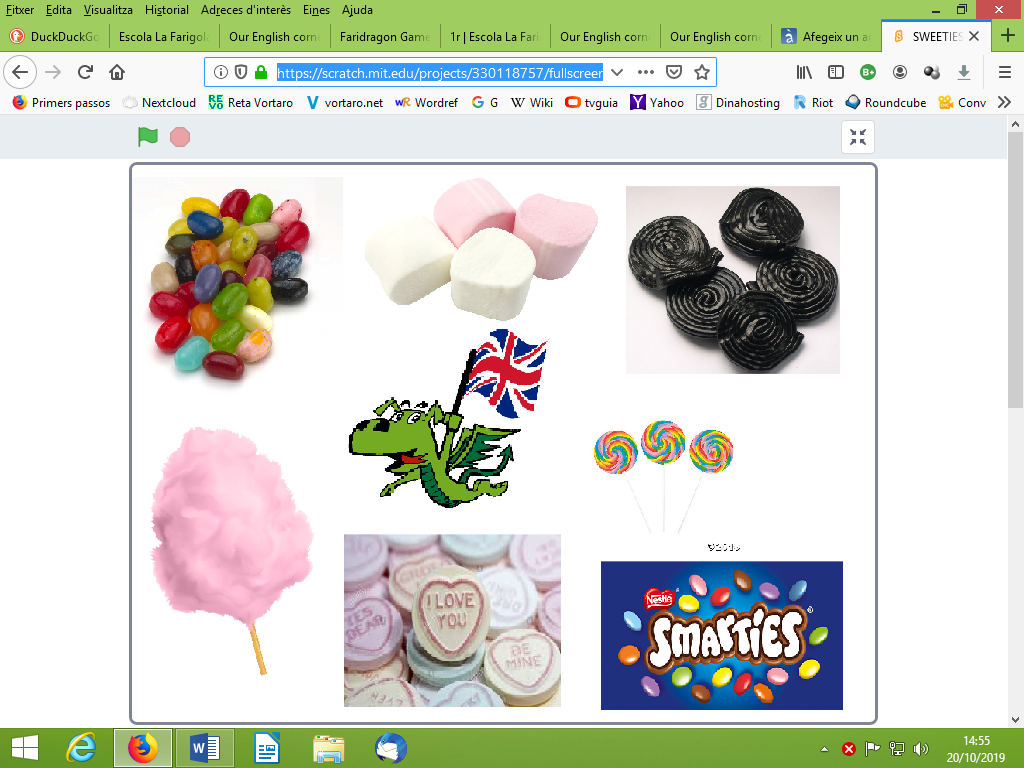
Task: Switch to the DuckDuckGo tab
Action: pos(55,37)
